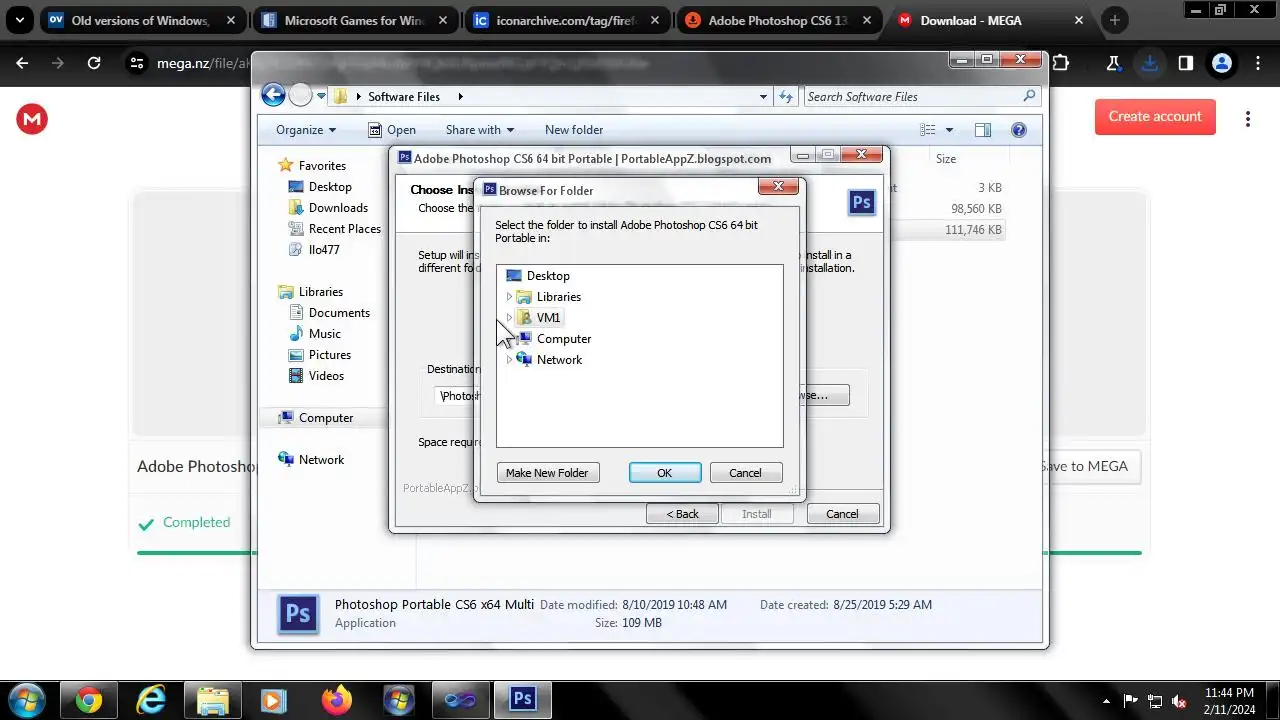This screenshot has height=720, width=1280.
Task: Click the Chrome Labs flask icon
Action: click(x=1113, y=63)
